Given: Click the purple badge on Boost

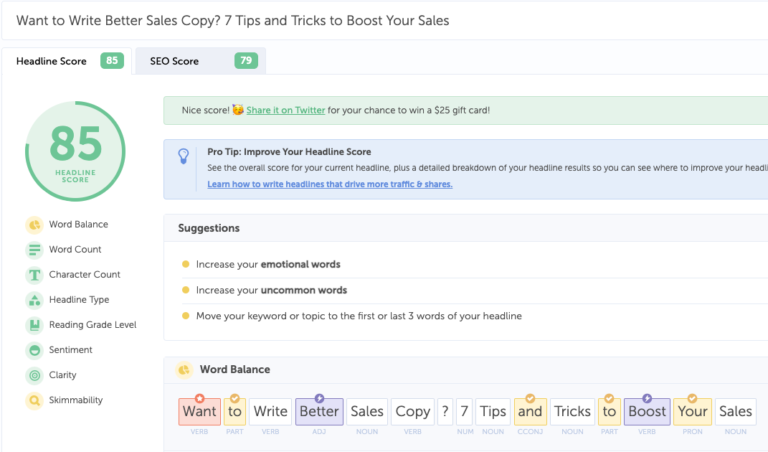Looking at the screenshot, I should 647,398.
